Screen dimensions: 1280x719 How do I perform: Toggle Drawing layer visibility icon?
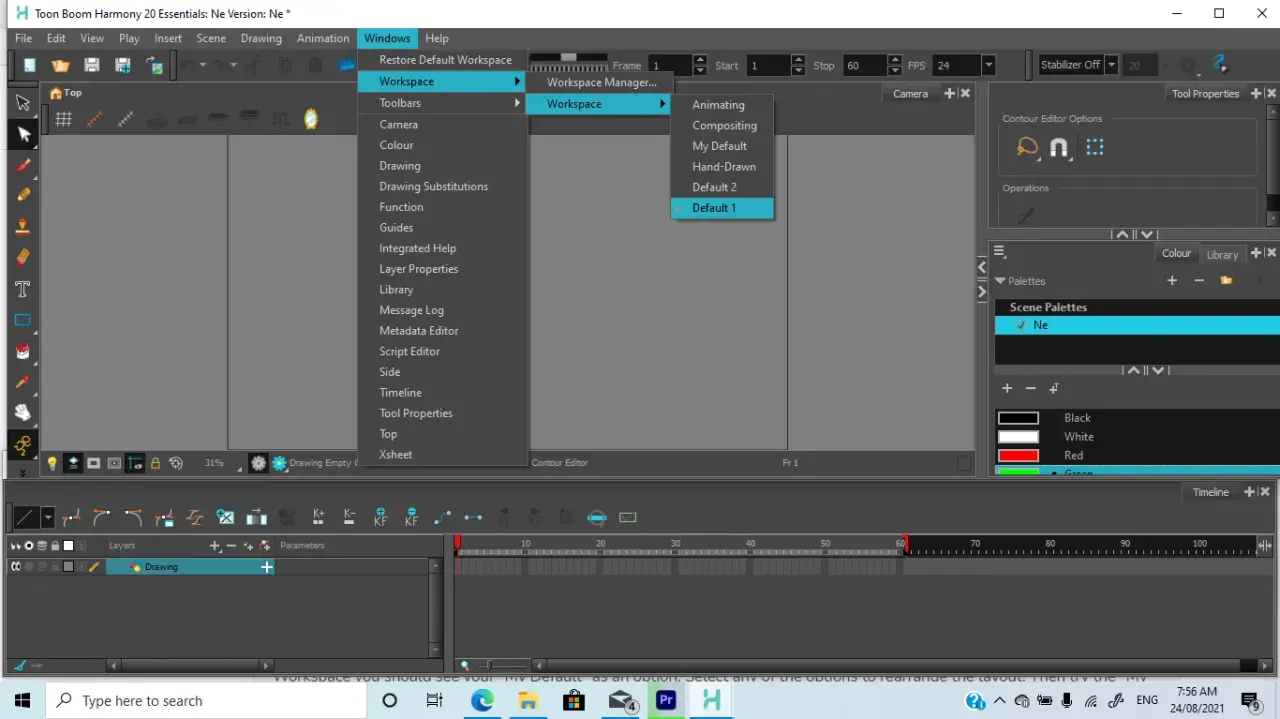[16, 567]
